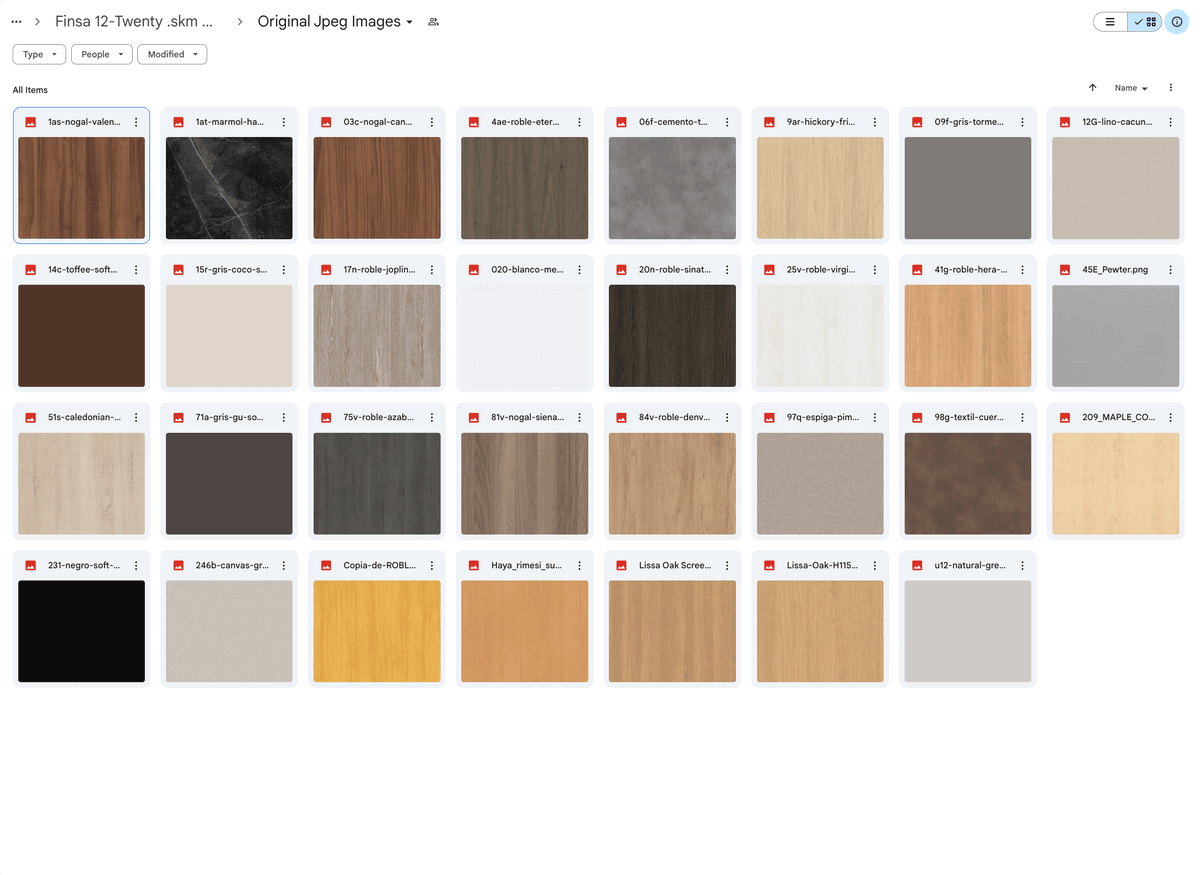Open Original Jpeg Images folder menu
The image size is (1200, 875).
335,22
